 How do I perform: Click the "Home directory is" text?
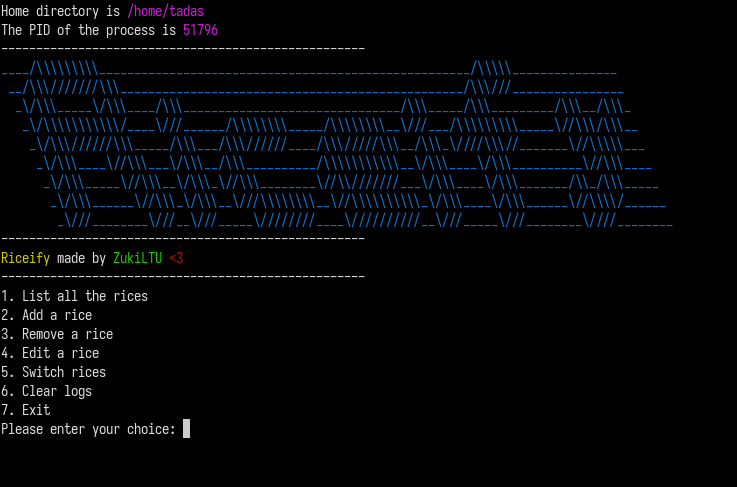click(60, 11)
